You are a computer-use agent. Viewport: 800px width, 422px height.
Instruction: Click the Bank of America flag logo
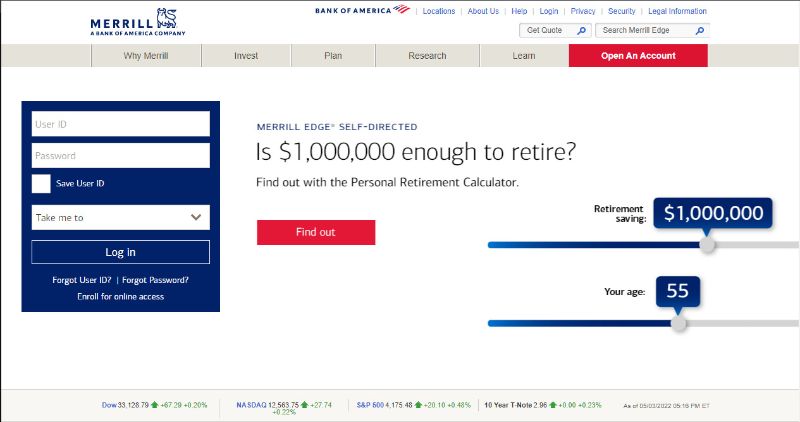coord(402,9)
